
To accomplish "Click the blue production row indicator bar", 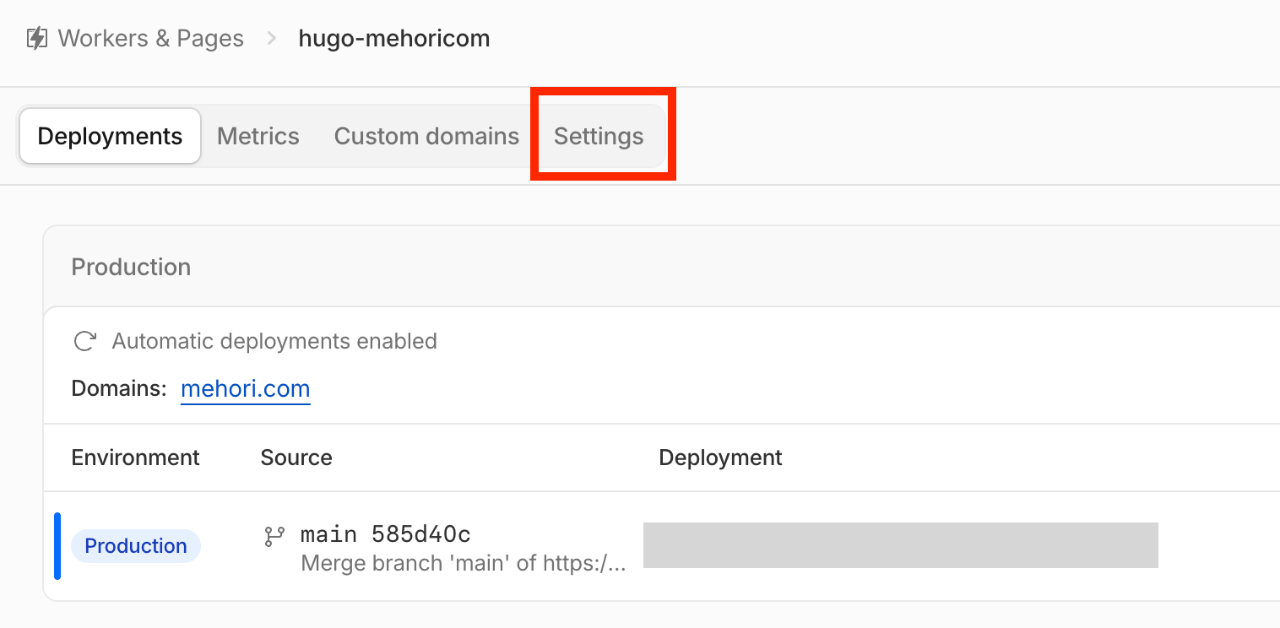I will [x=57, y=546].
